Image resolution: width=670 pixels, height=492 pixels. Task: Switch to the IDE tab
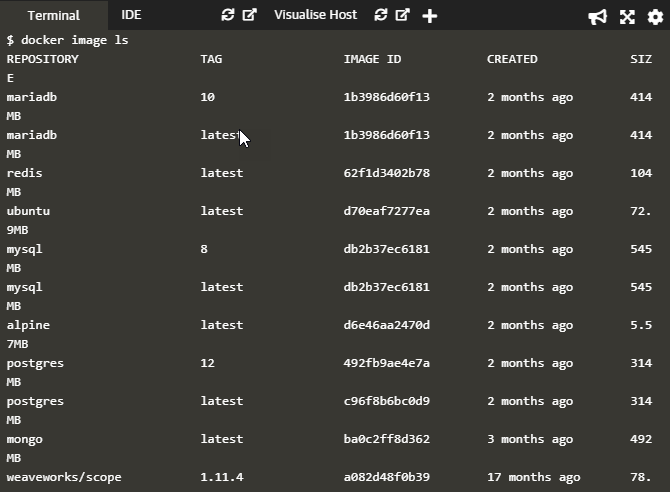(131, 15)
